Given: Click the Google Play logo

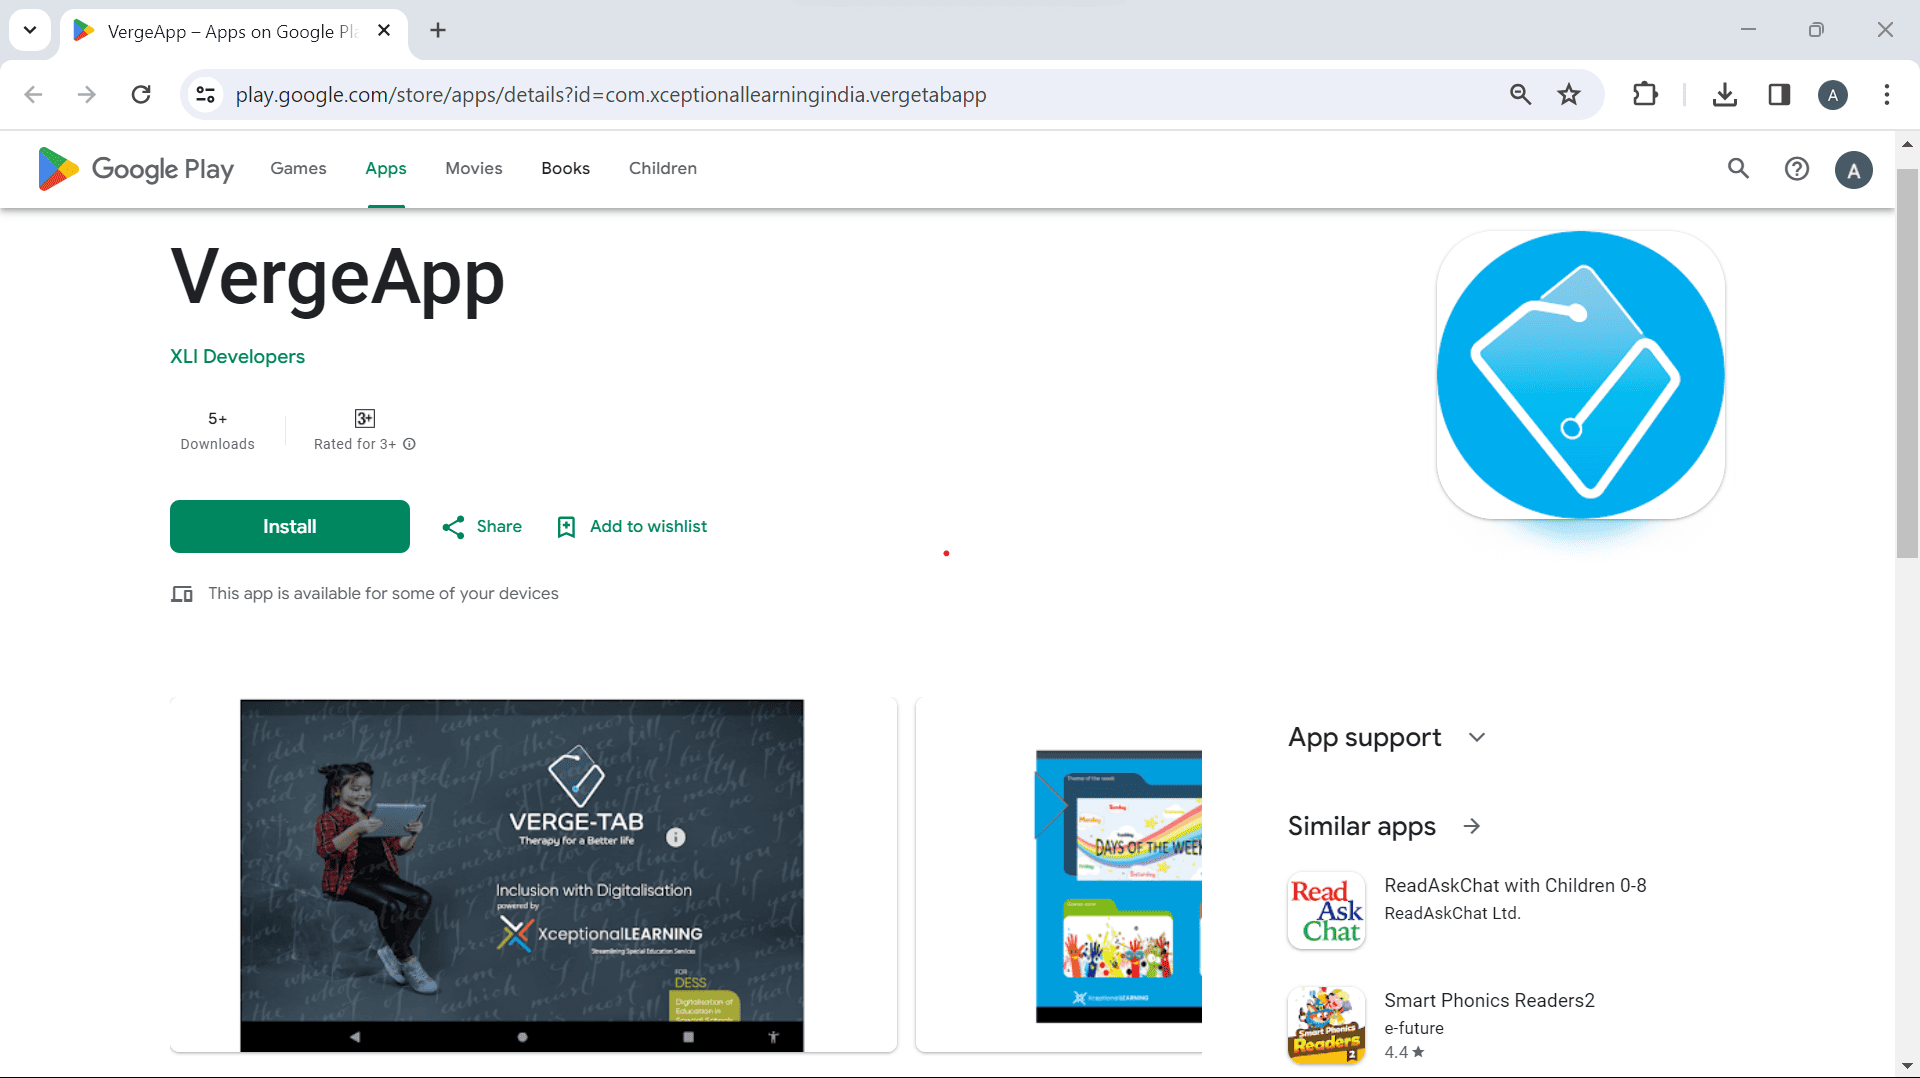Looking at the screenshot, I should pyautogui.click(x=135, y=169).
